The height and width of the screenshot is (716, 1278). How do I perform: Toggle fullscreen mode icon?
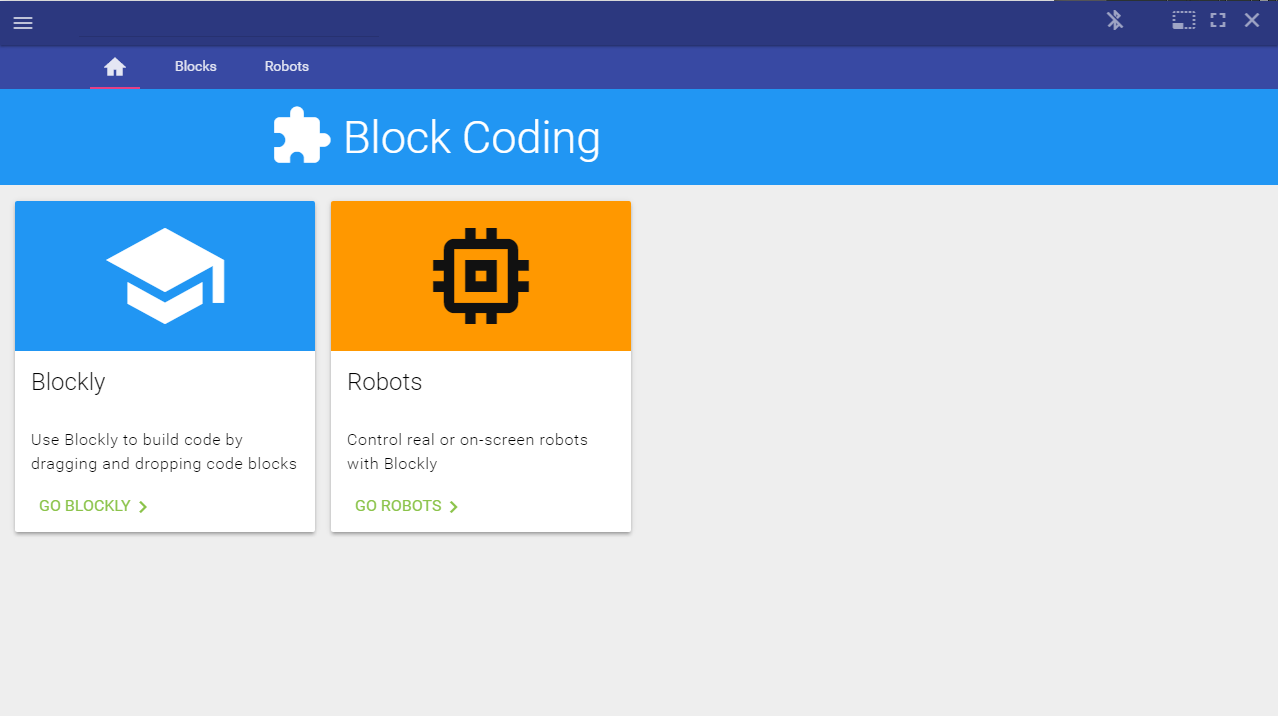coord(1218,20)
